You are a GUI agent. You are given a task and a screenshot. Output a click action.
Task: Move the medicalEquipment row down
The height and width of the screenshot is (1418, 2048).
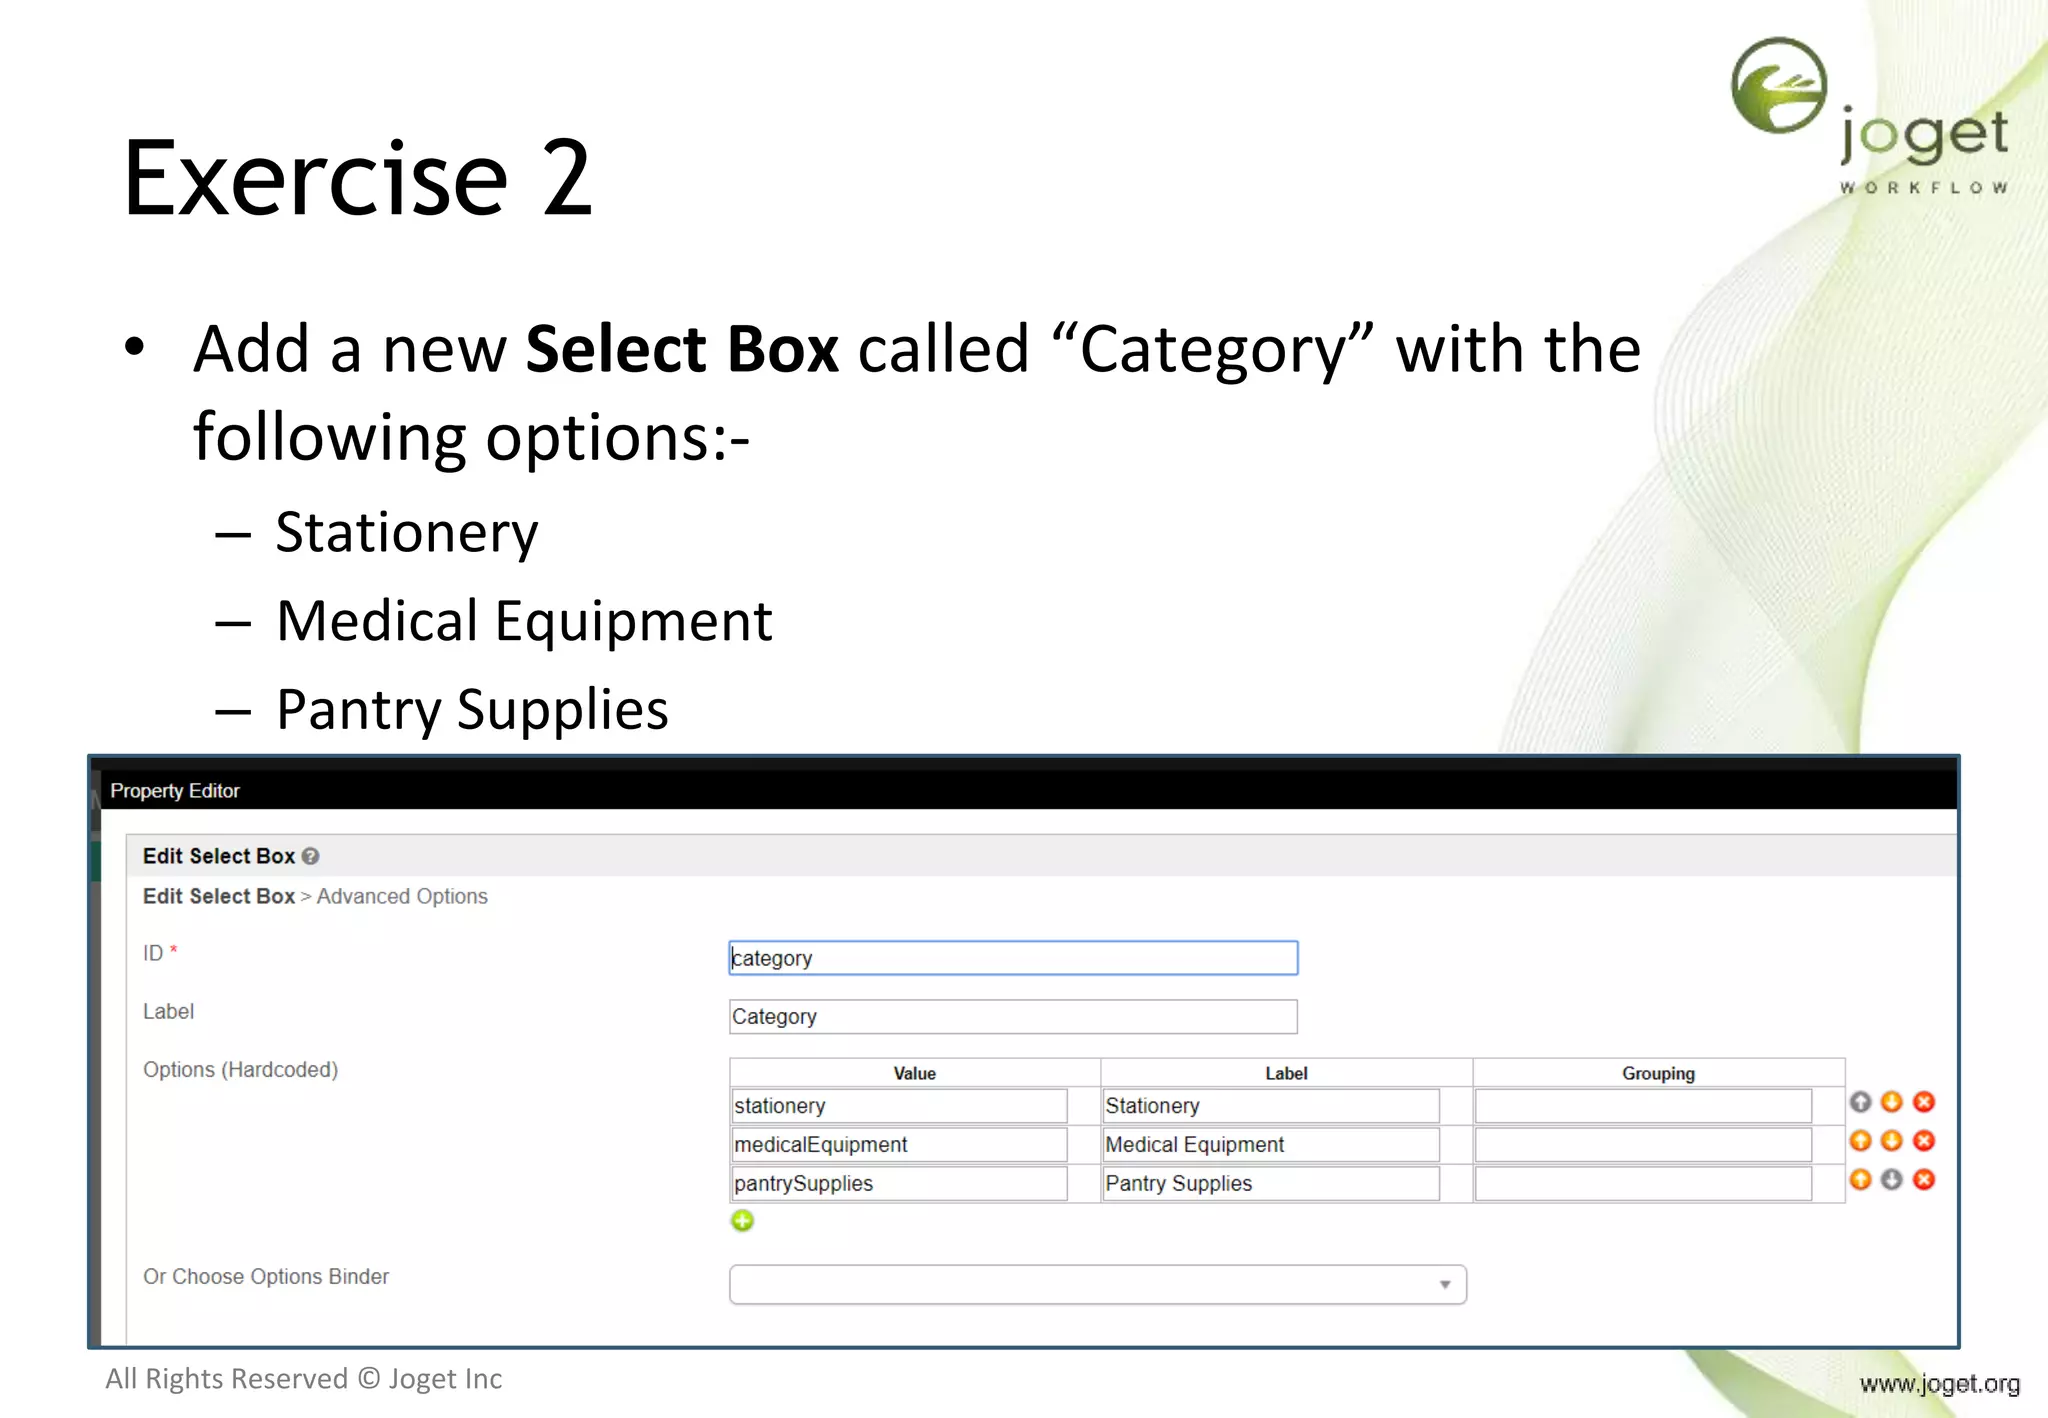[1891, 1141]
